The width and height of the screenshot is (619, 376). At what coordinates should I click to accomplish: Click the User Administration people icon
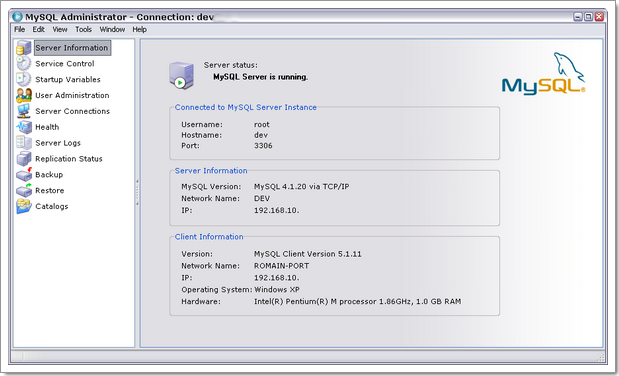pos(24,95)
